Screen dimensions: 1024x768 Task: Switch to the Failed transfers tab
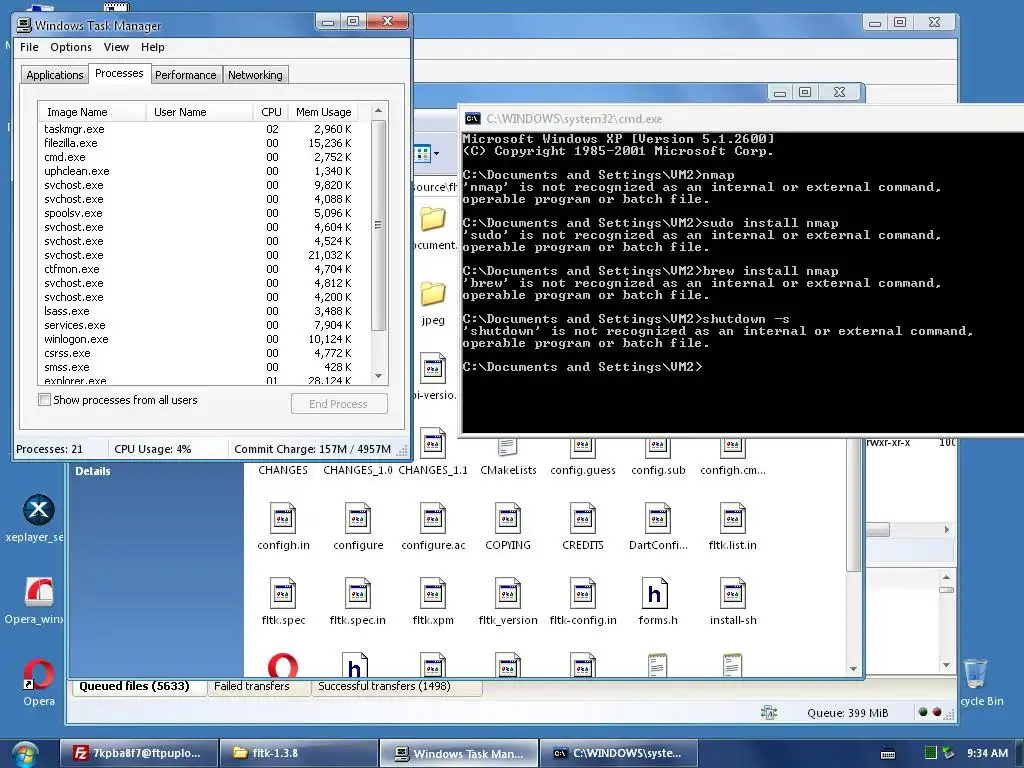(252, 686)
